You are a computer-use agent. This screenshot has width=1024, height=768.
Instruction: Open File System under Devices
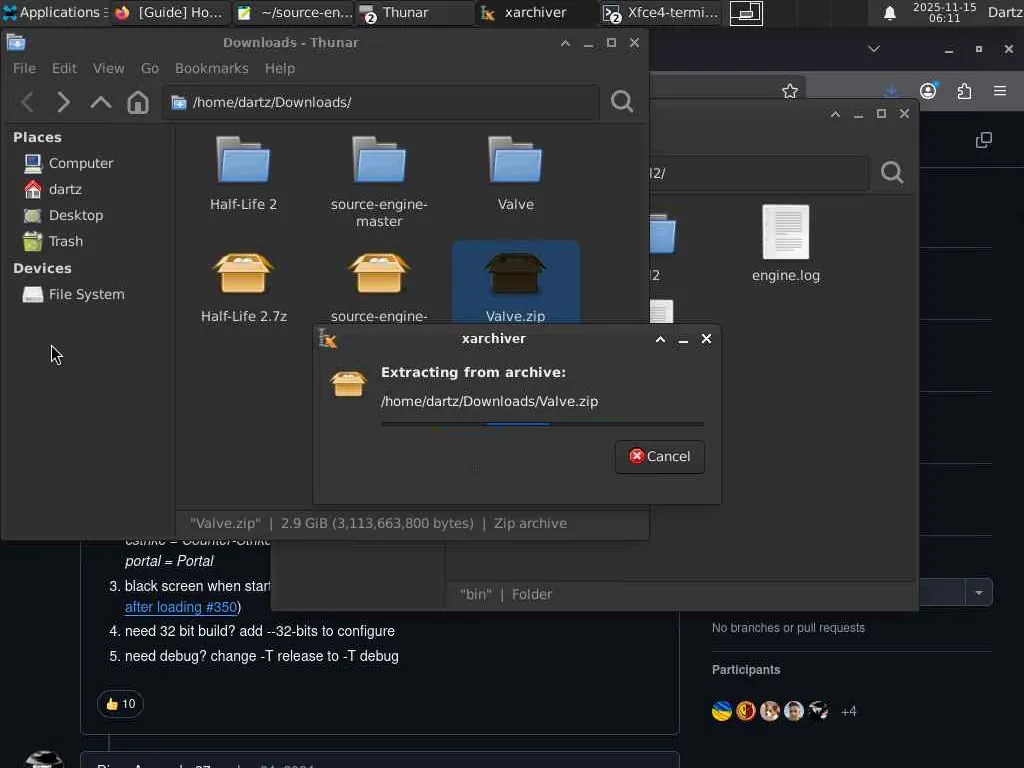click(73, 295)
